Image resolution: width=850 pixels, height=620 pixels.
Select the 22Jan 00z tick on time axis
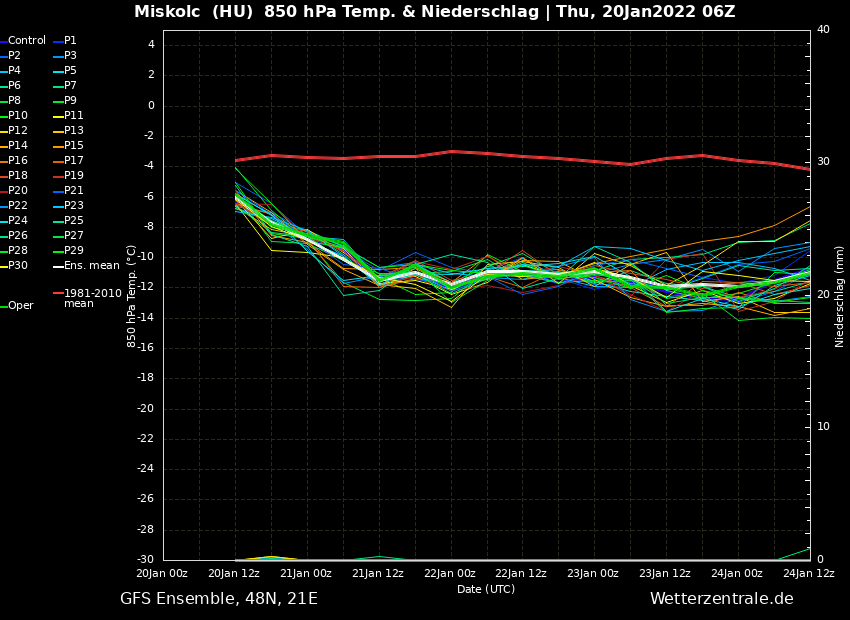[x=449, y=574]
